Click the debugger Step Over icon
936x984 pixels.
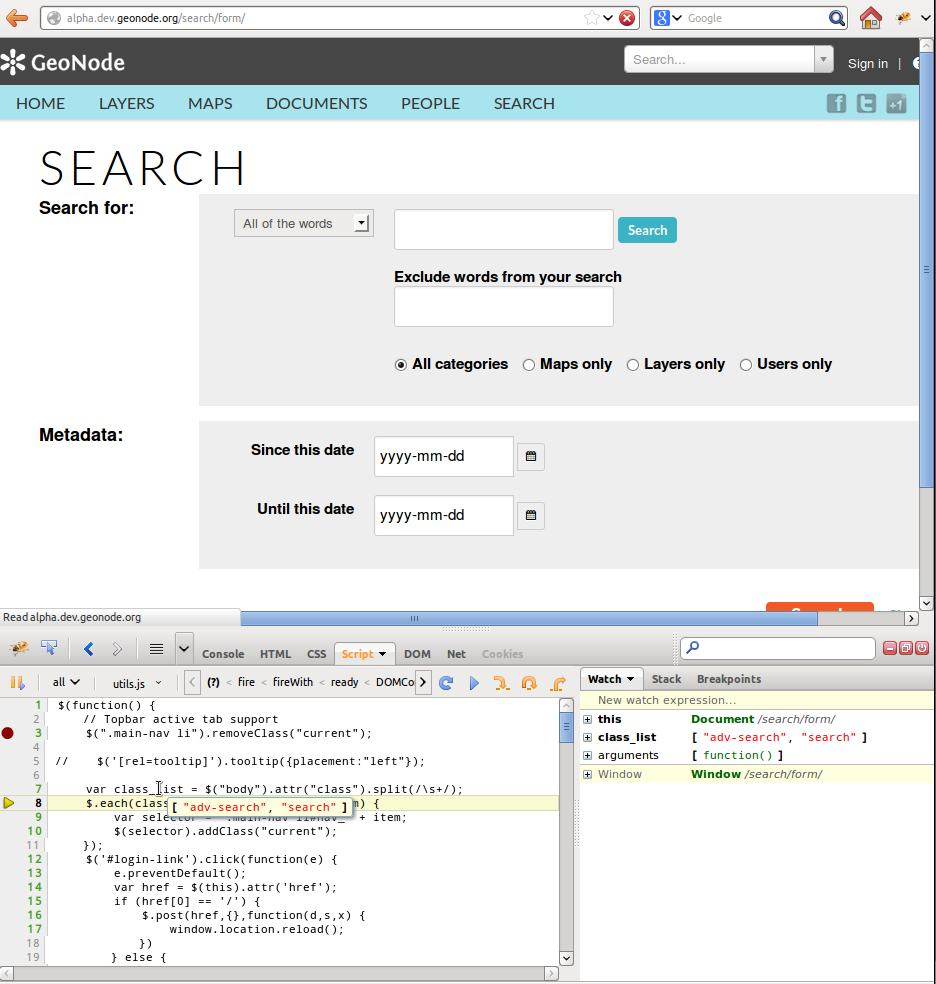529,683
